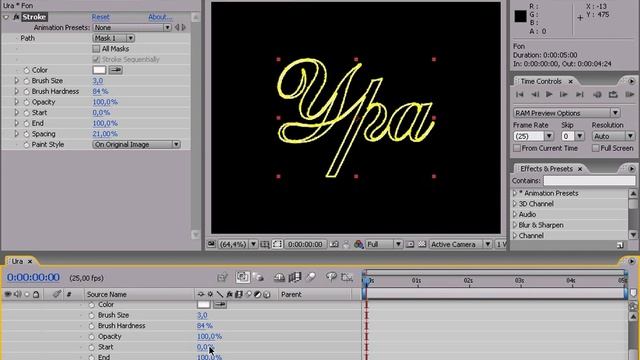Jump to last frame in Time Controls

point(580,94)
